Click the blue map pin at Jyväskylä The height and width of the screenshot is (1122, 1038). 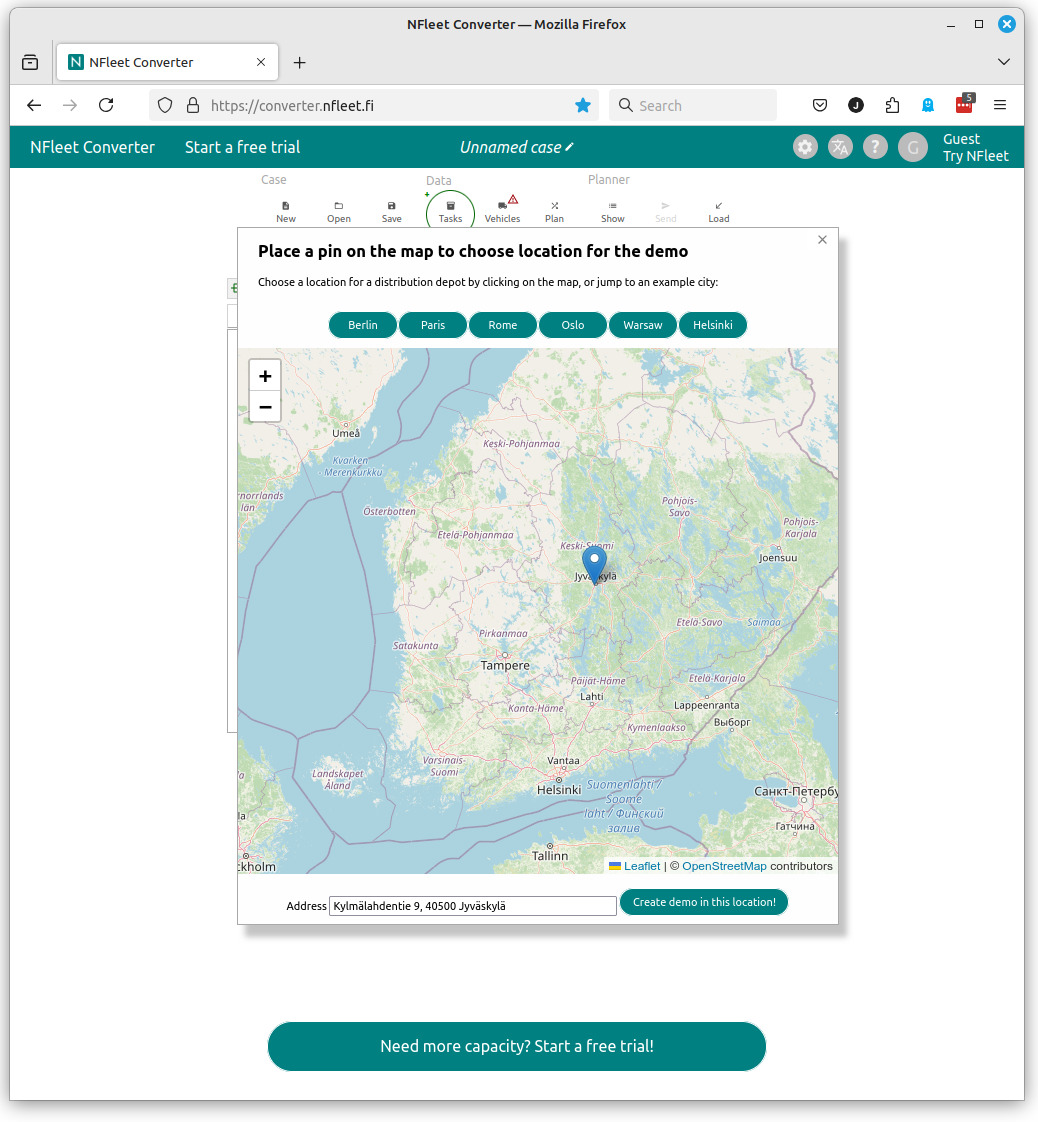pos(594,565)
